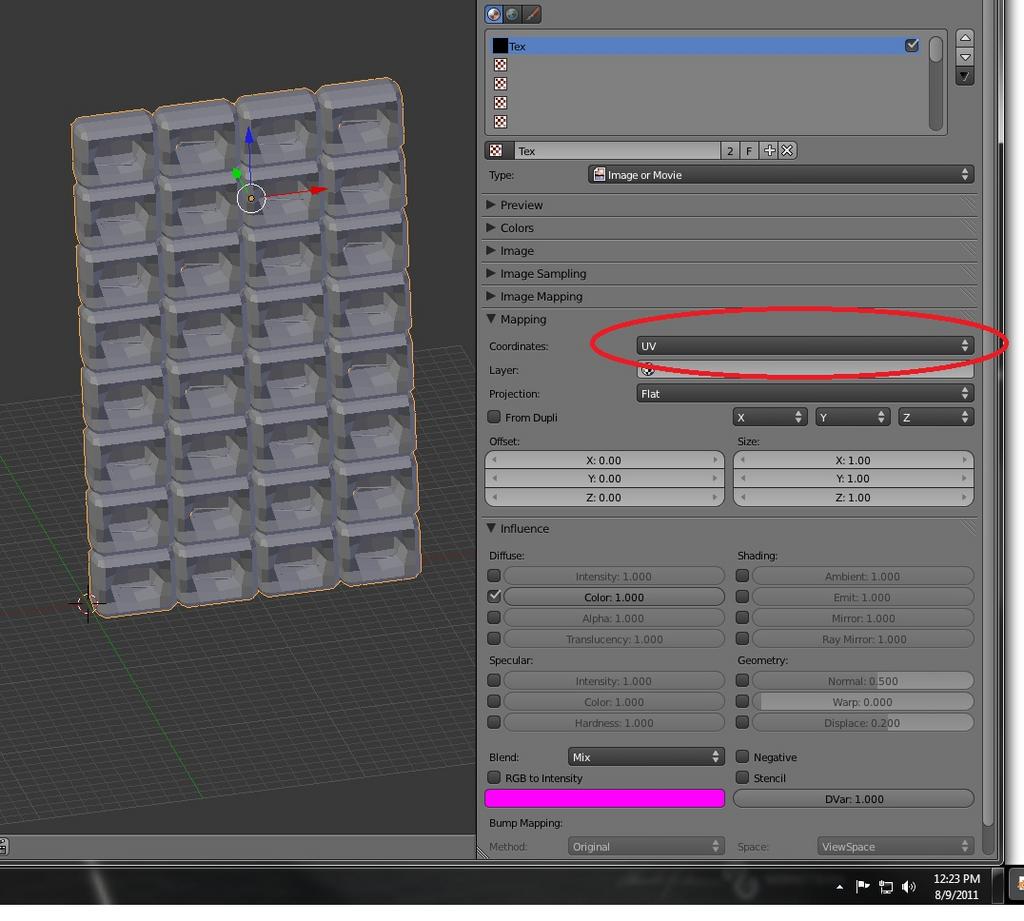Adjust the DVar 1.000 slider

tap(854, 798)
